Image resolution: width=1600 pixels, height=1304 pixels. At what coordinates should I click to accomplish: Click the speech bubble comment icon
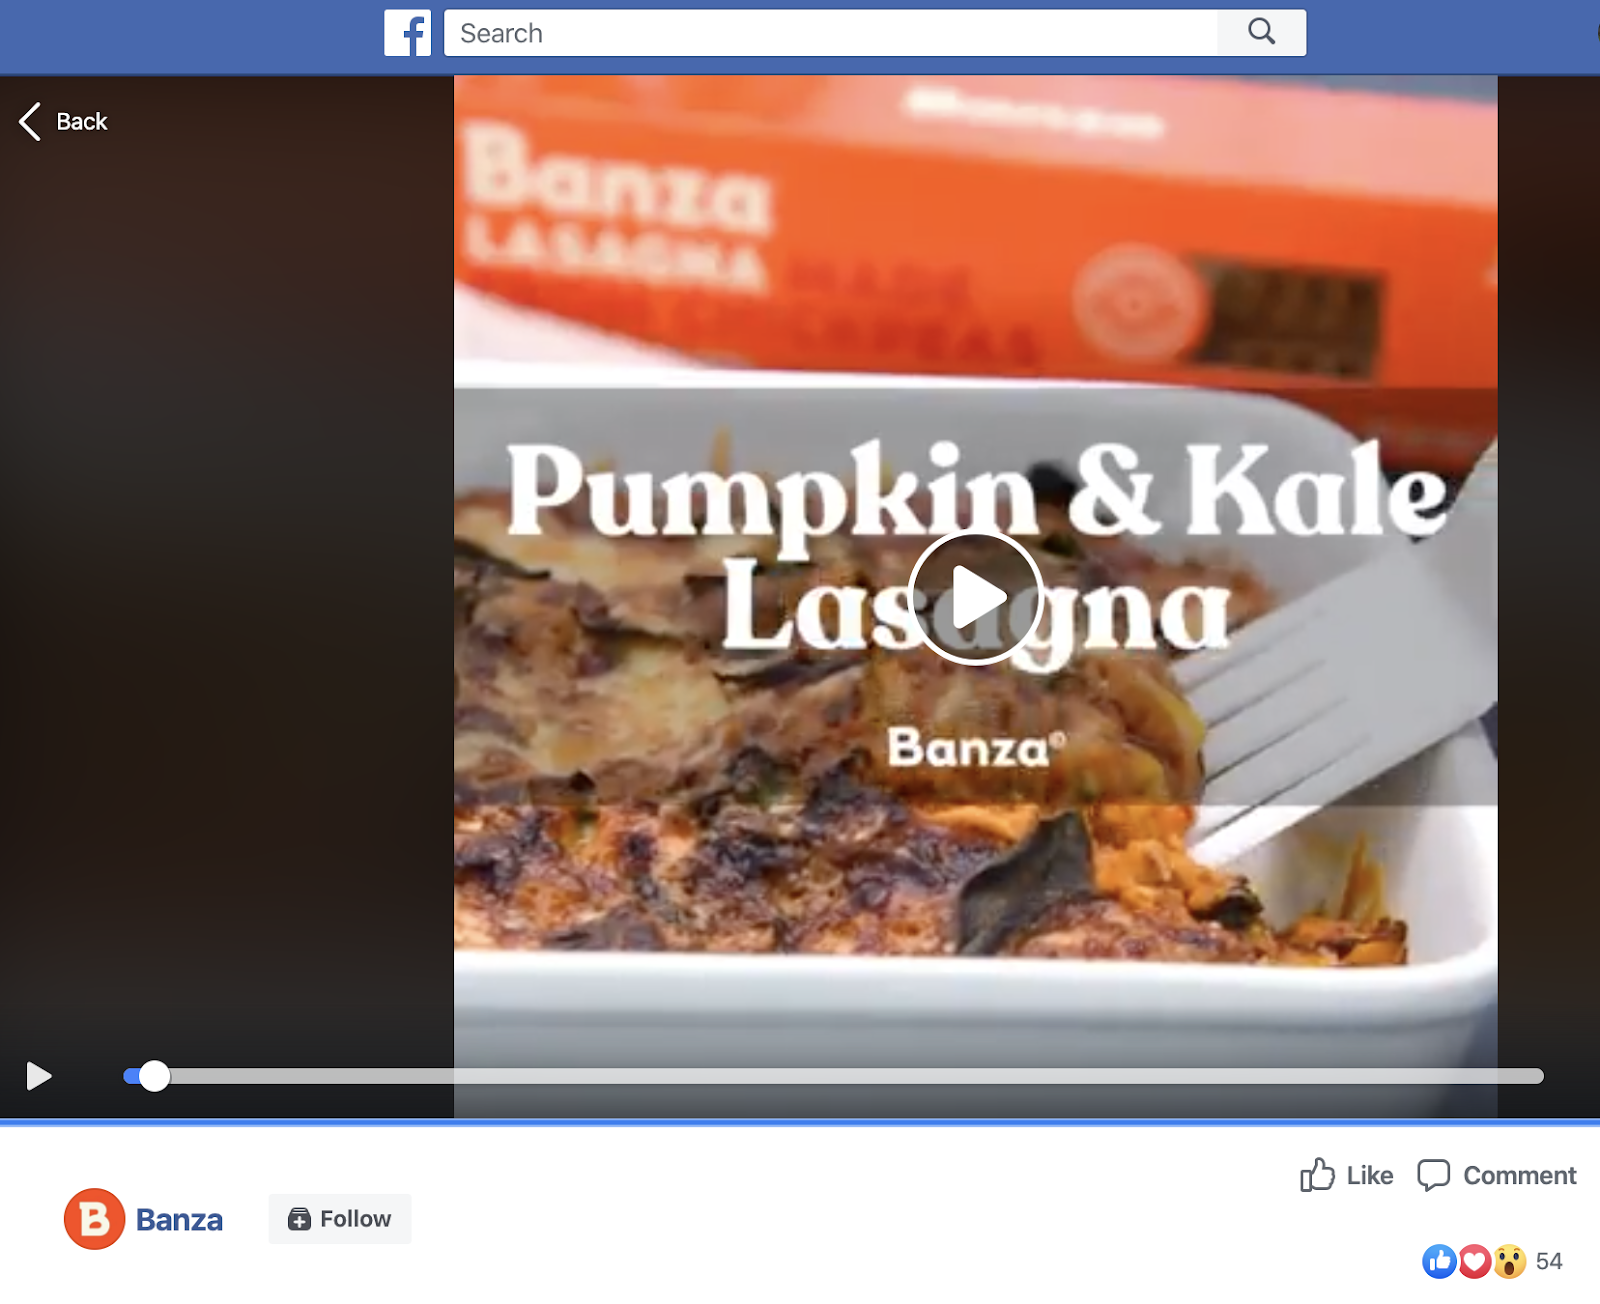click(1434, 1175)
